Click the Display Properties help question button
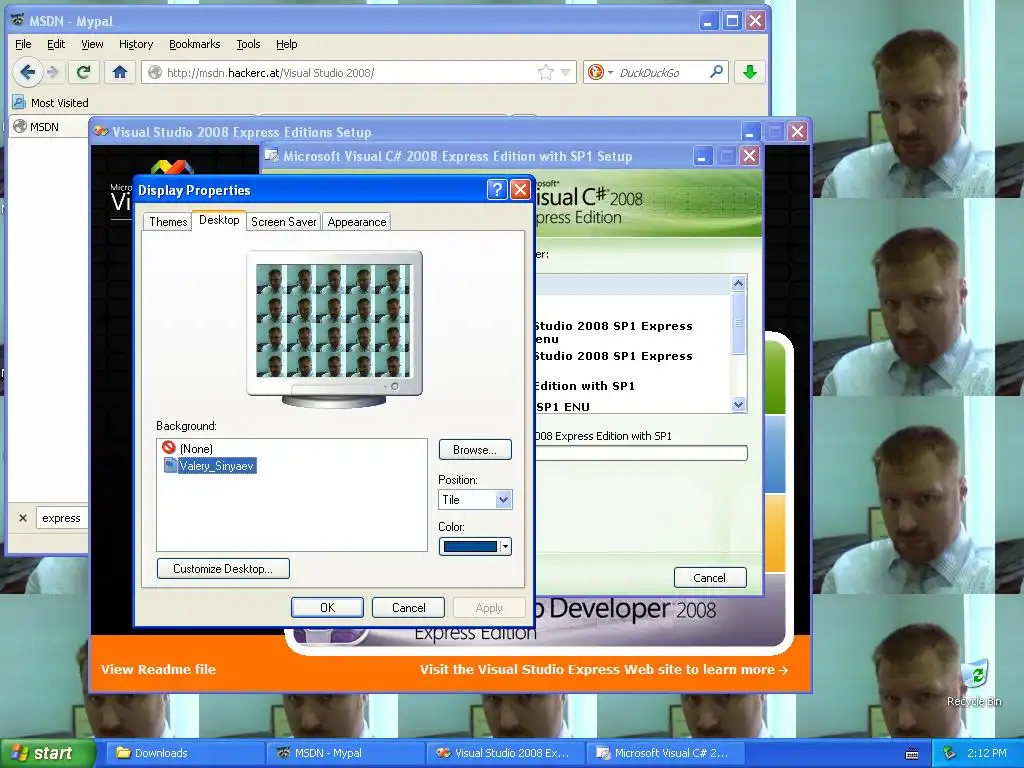The width and height of the screenshot is (1024, 768). pyautogui.click(x=496, y=189)
